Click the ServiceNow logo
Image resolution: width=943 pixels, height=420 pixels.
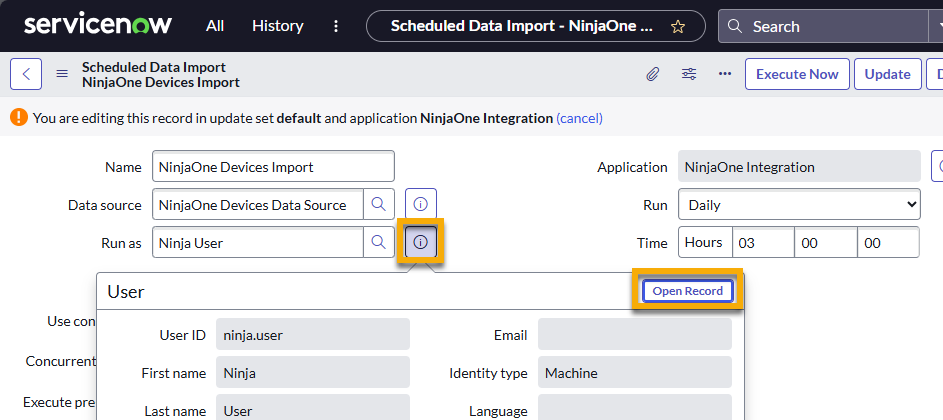pyautogui.click(x=97, y=25)
